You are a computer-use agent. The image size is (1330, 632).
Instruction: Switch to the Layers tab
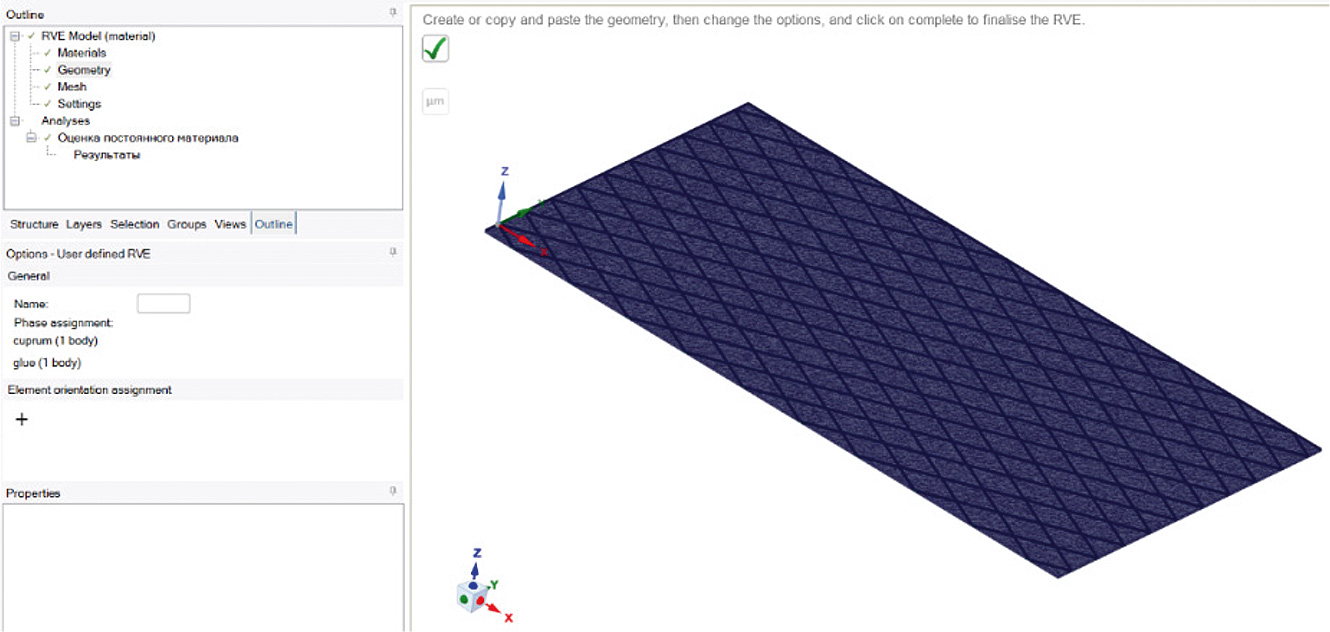tap(84, 224)
